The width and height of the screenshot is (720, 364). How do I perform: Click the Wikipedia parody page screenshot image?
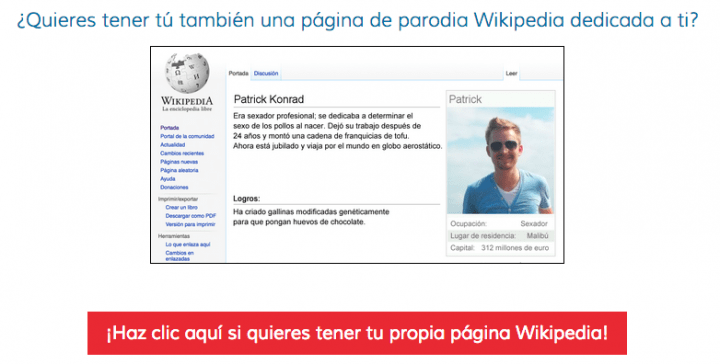[x=357, y=155]
